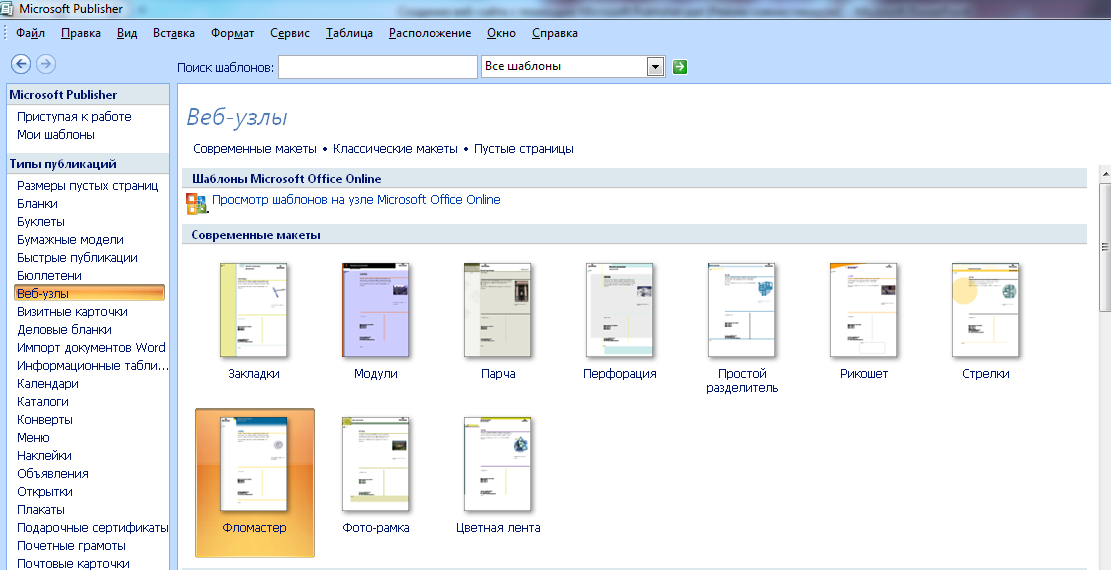Image resolution: width=1111 pixels, height=570 pixels.
Task: Select the 'Цветная лента' template thumbnail
Action: pyautogui.click(x=497, y=464)
